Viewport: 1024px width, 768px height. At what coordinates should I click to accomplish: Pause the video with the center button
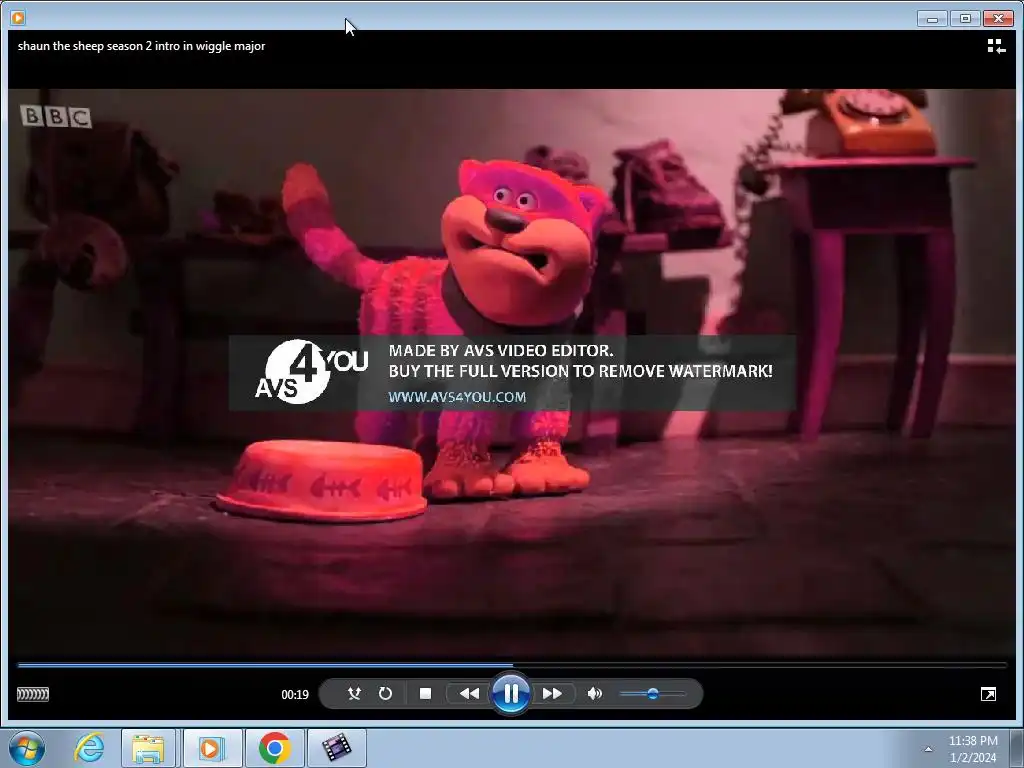click(x=510, y=694)
